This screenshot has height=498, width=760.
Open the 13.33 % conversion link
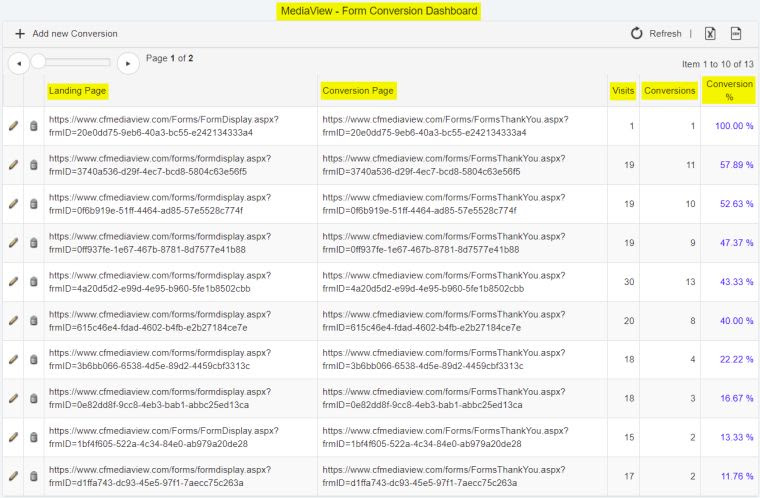point(736,437)
